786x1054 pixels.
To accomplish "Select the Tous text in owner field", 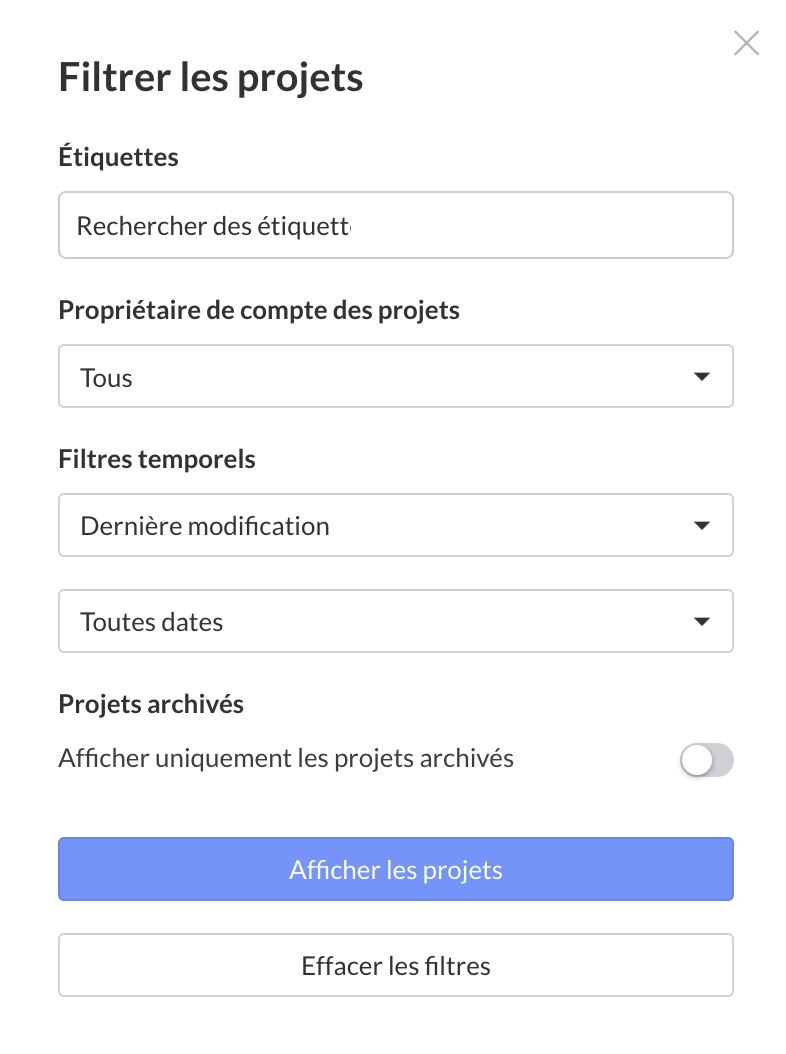I will [x=106, y=378].
